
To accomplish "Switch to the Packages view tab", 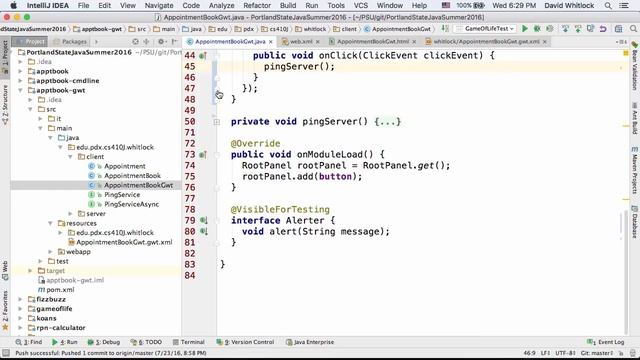I will pyautogui.click(x=70, y=42).
